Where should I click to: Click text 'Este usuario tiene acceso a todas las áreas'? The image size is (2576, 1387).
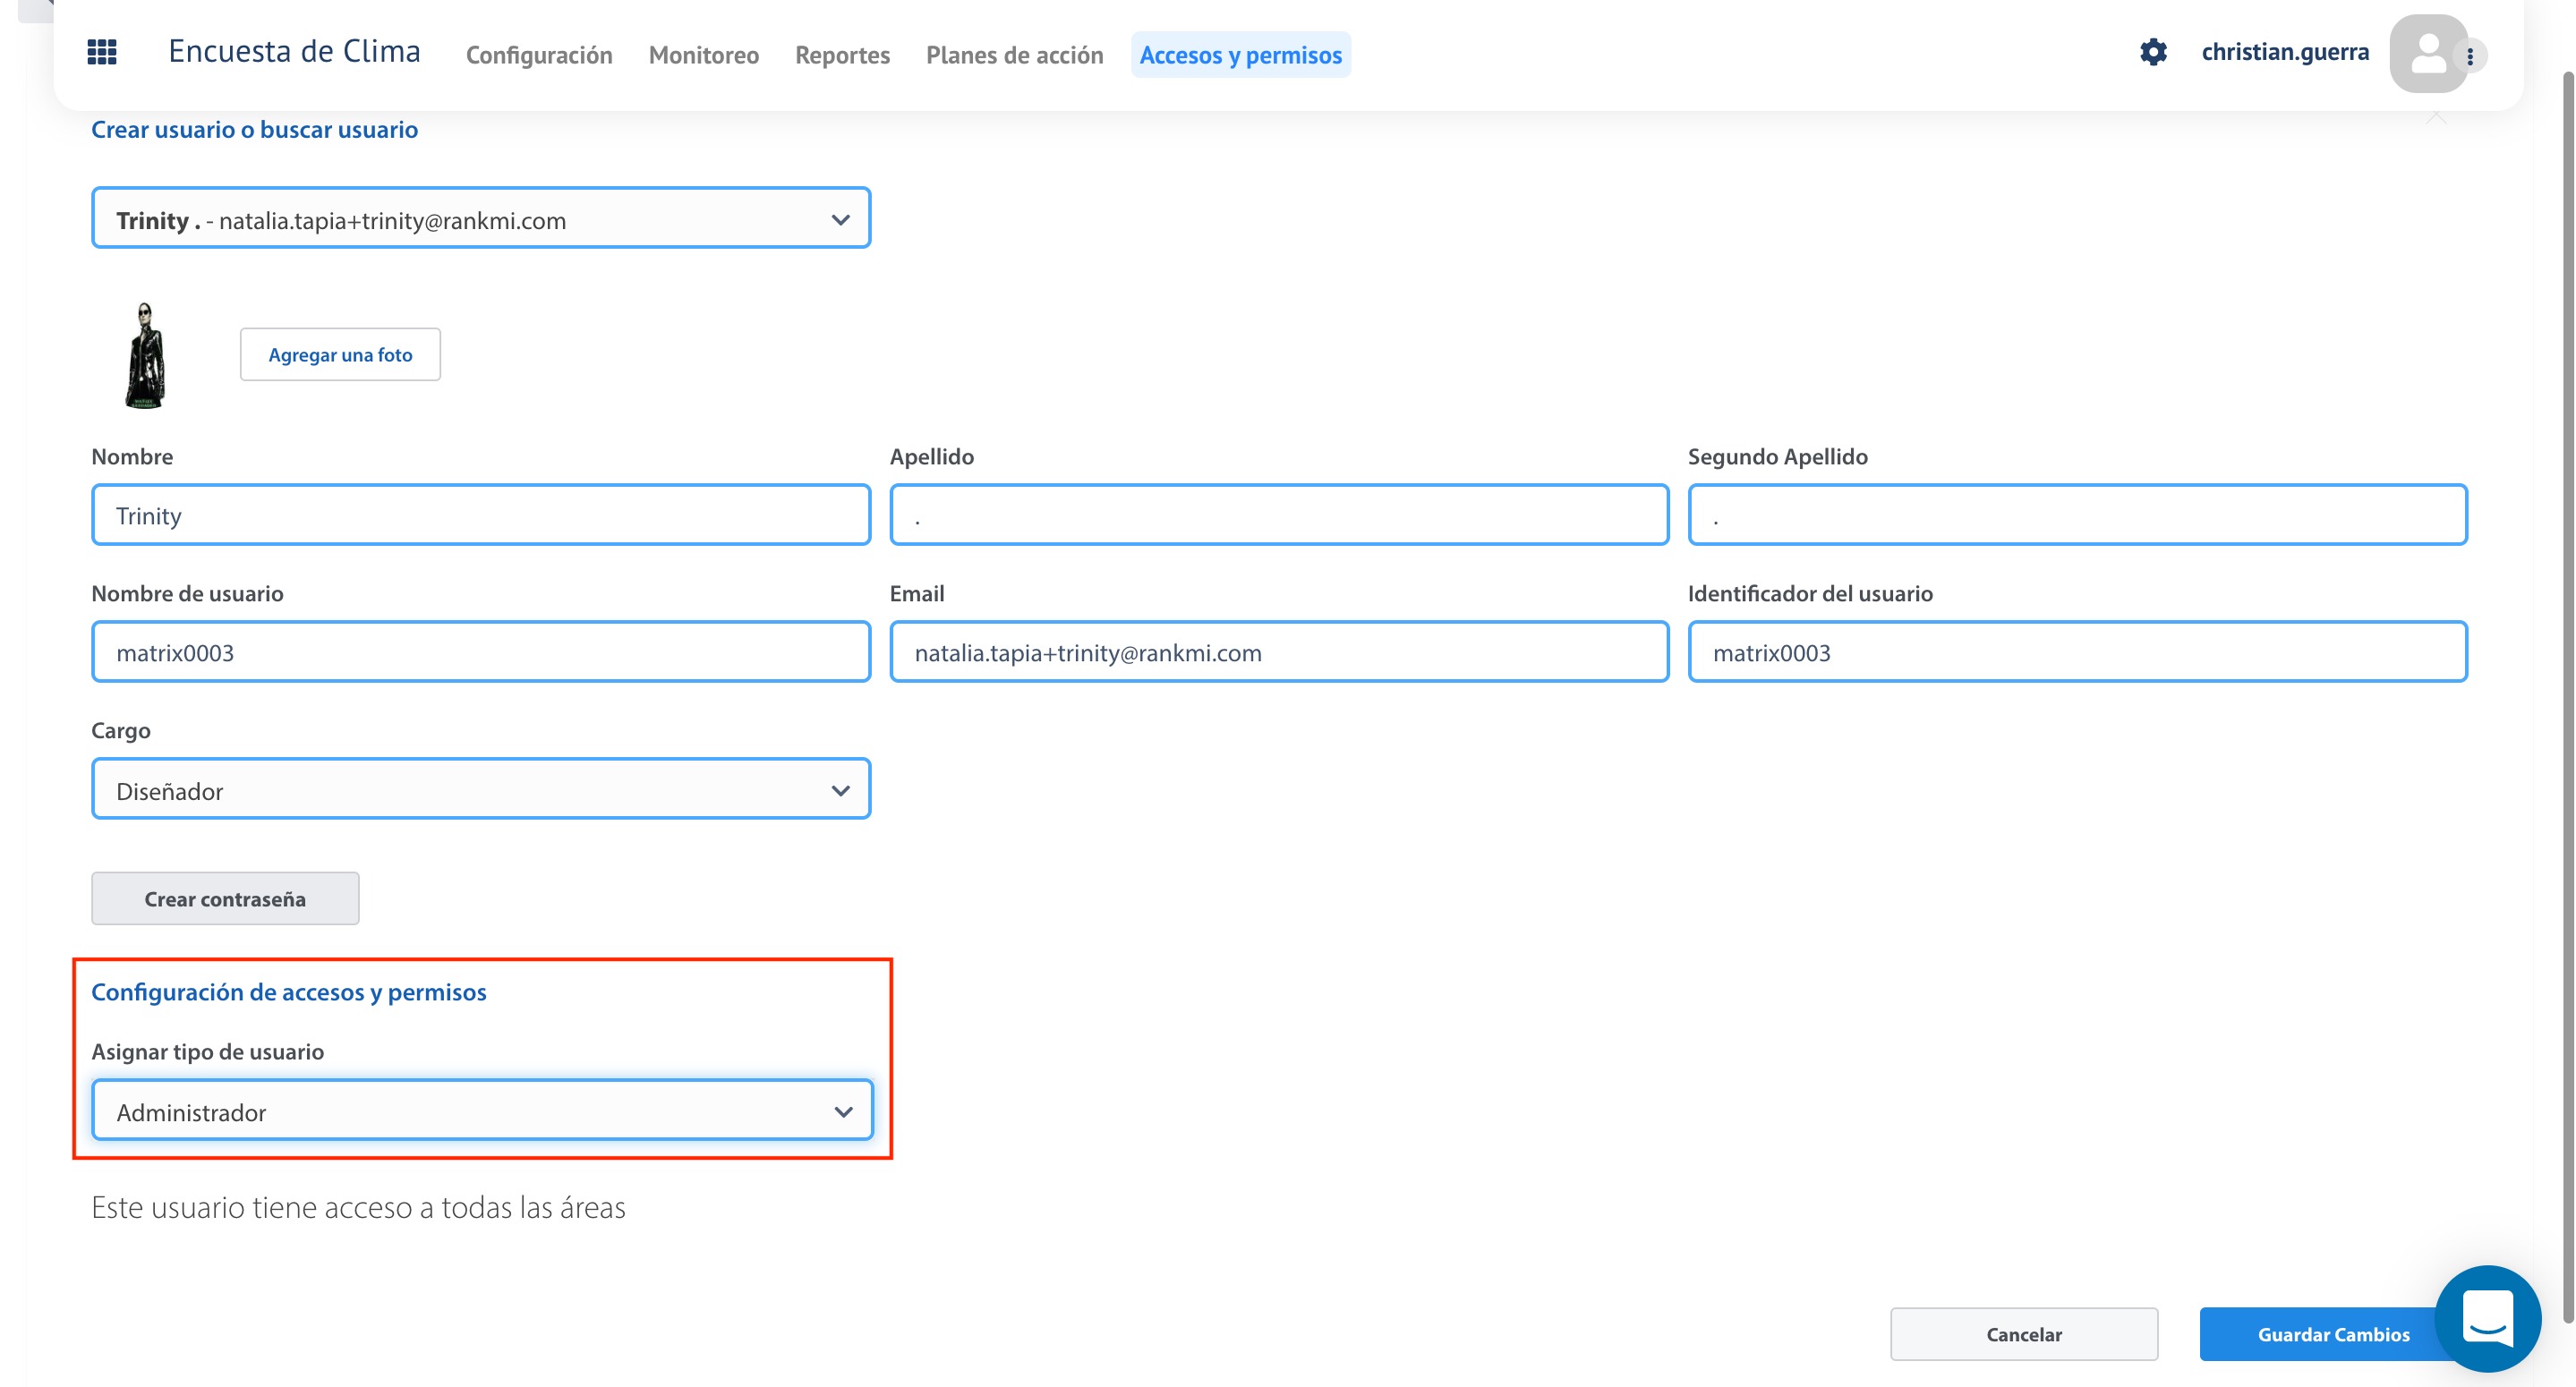pos(358,1208)
